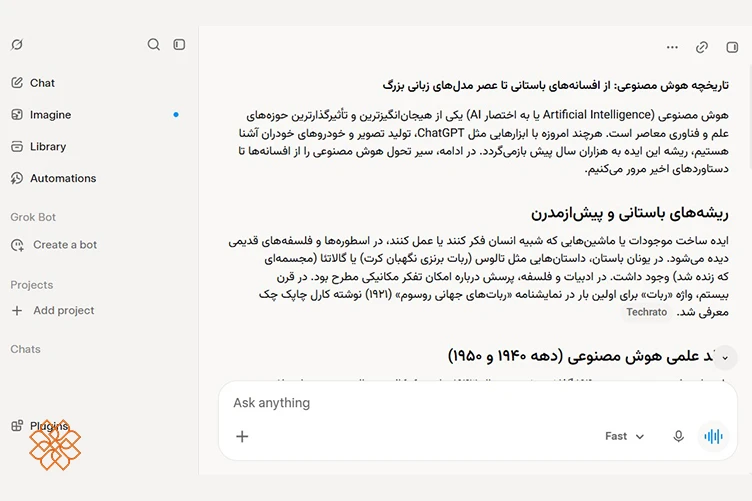Click the article title about 'تاریخچه هوش مصنوعی'

tap(555, 85)
